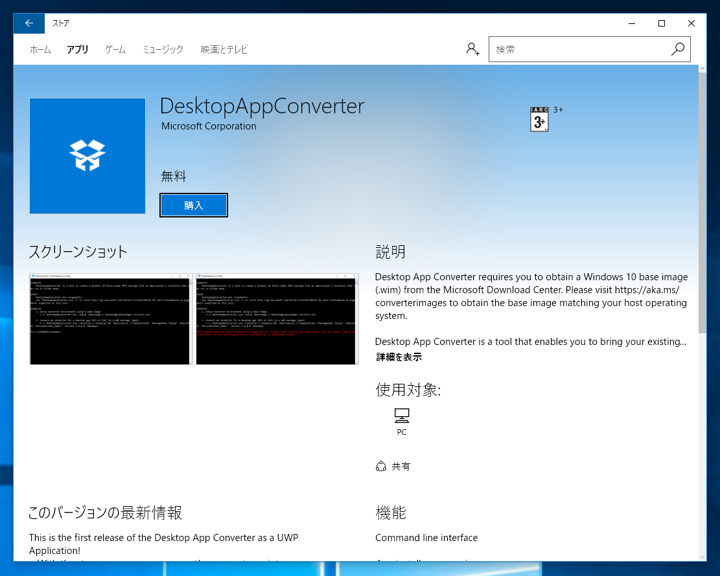Image resolution: width=720 pixels, height=576 pixels.
Task: Maximize the Store window
Action: click(x=661, y=23)
